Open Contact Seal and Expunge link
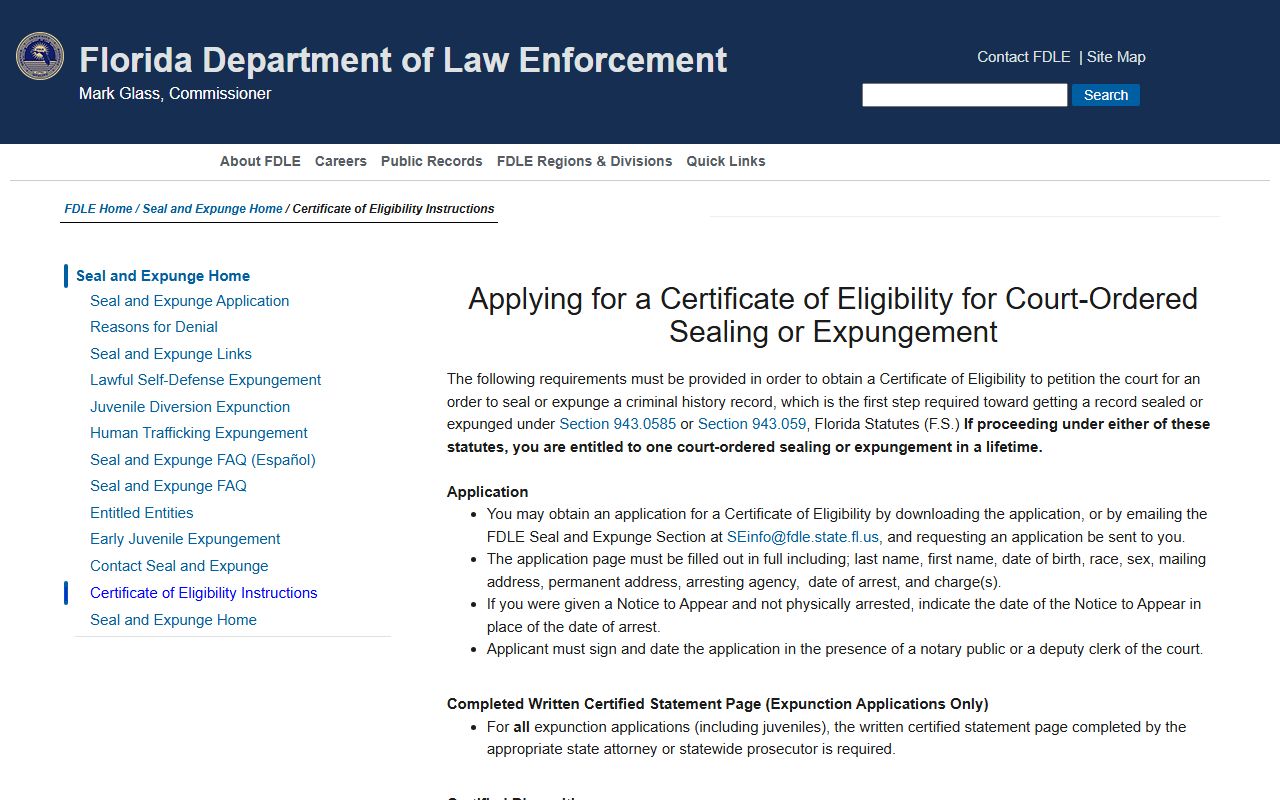Screen dimensions: 1280x800 click(x=179, y=566)
